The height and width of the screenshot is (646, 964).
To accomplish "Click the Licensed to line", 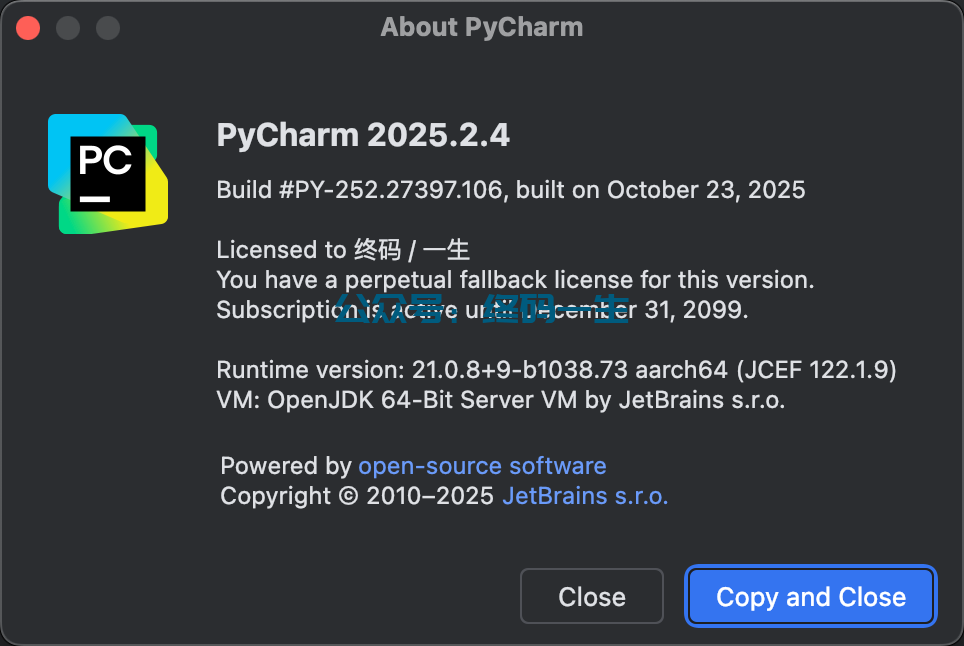I will (343, 250).
